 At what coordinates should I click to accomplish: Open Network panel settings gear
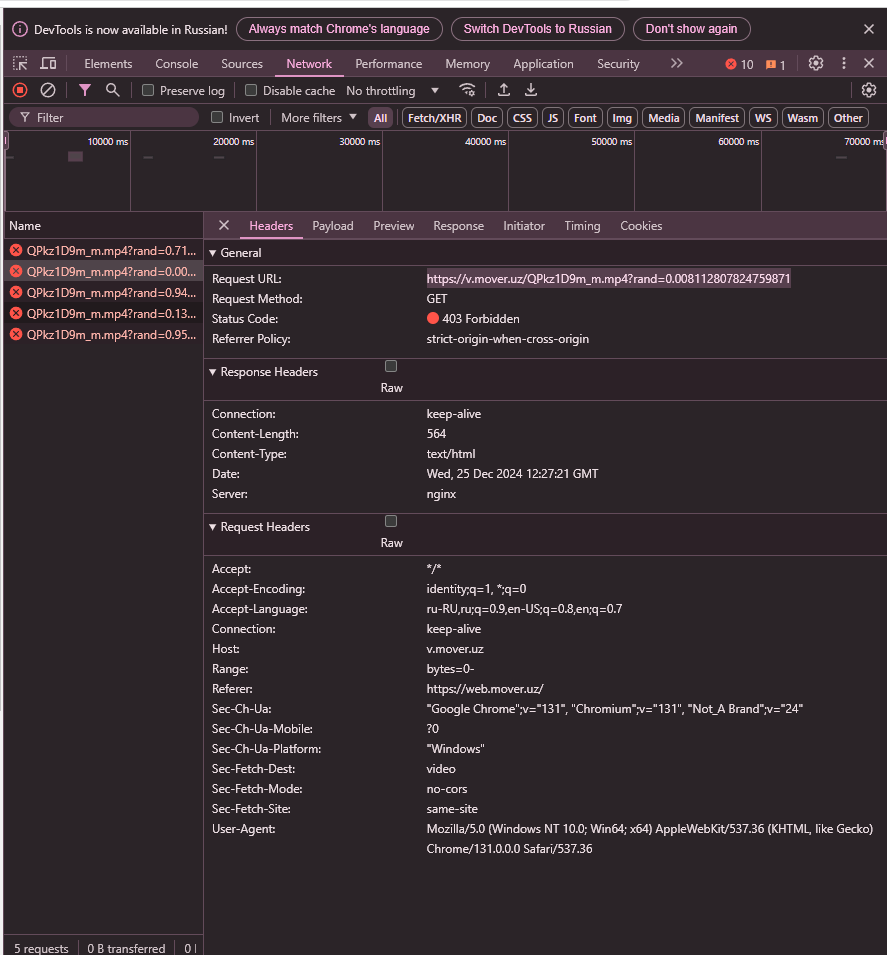point(869,90)
